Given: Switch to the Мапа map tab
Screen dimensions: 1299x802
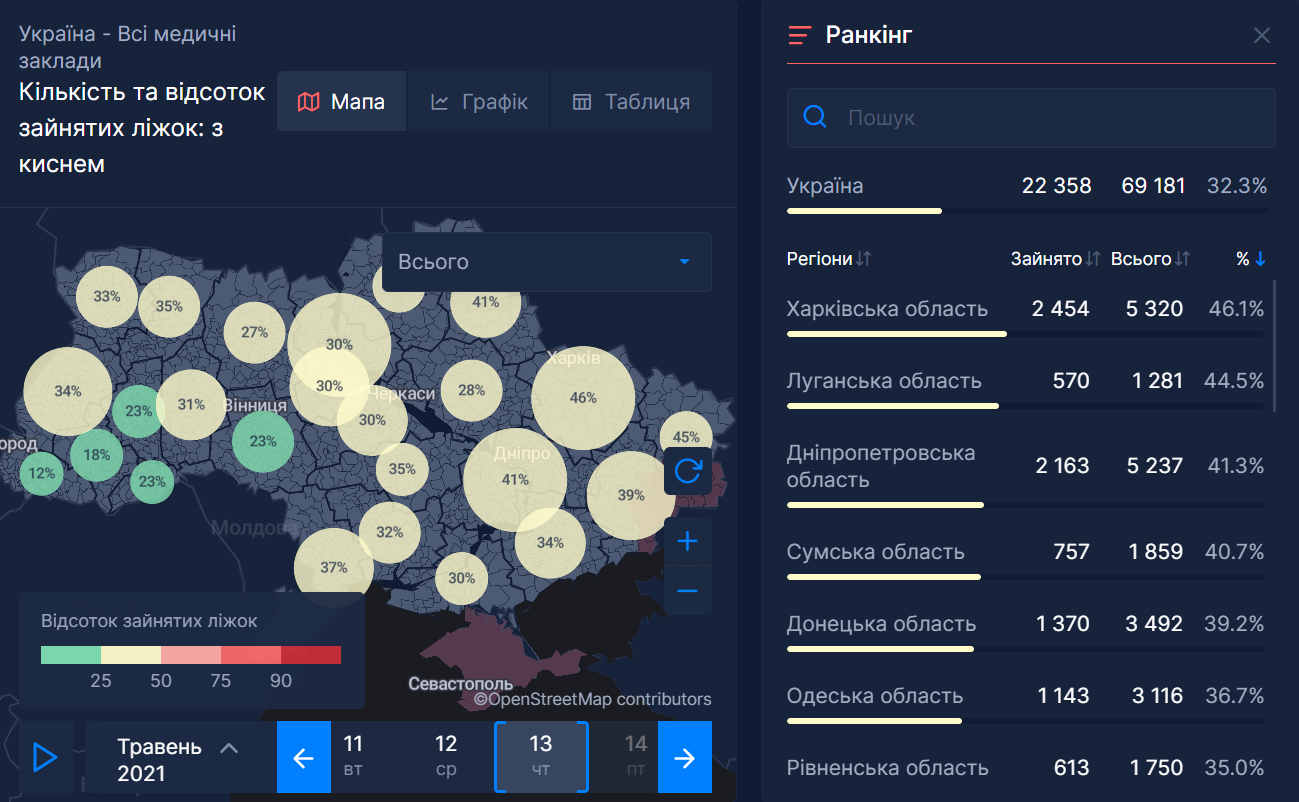Looking at the screenshot, I should (x=342, y=101).
